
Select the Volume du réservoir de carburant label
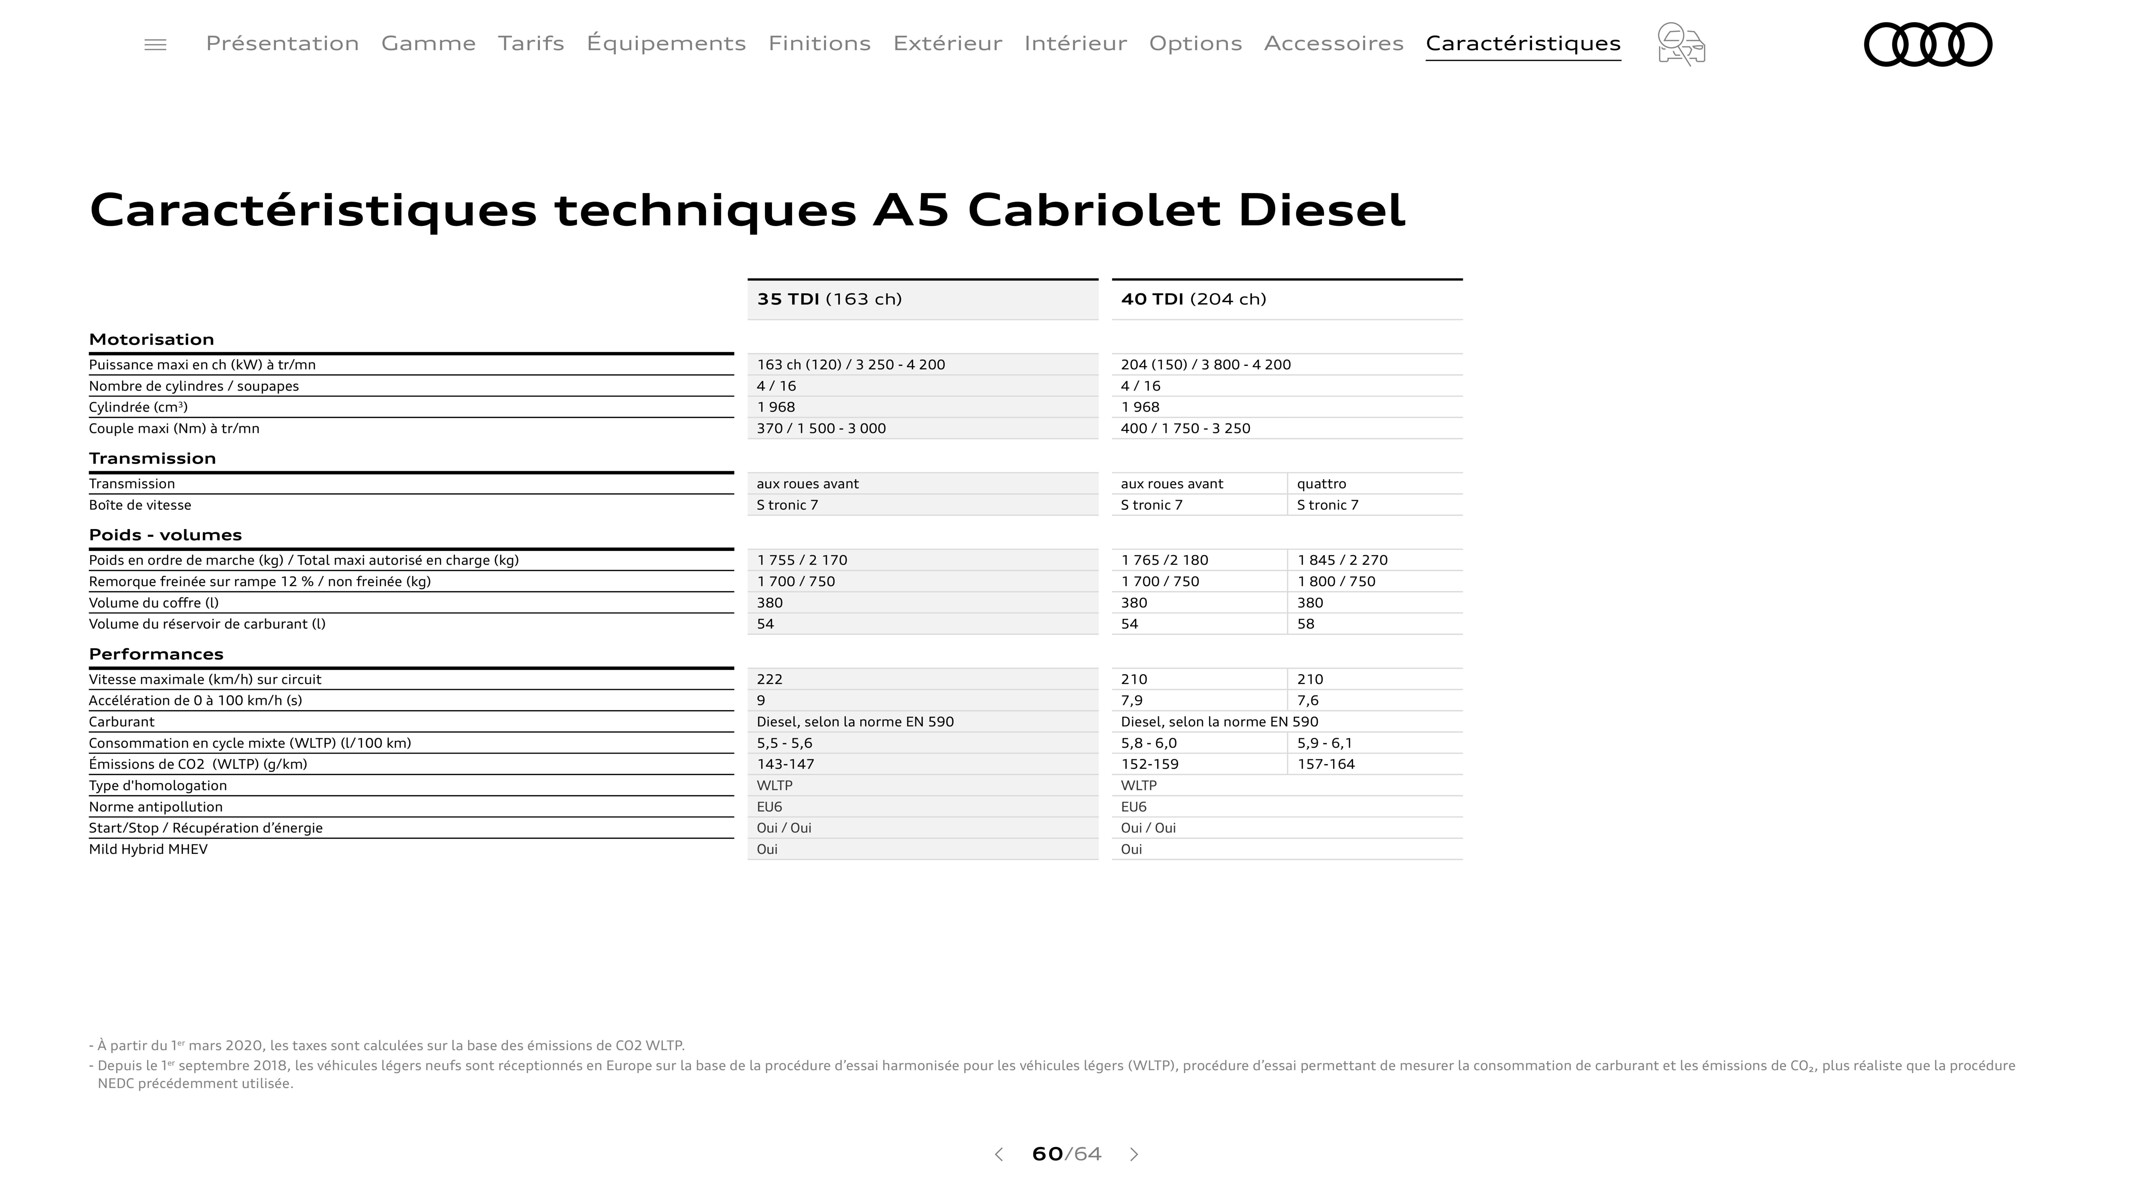(x=207, y=624)
